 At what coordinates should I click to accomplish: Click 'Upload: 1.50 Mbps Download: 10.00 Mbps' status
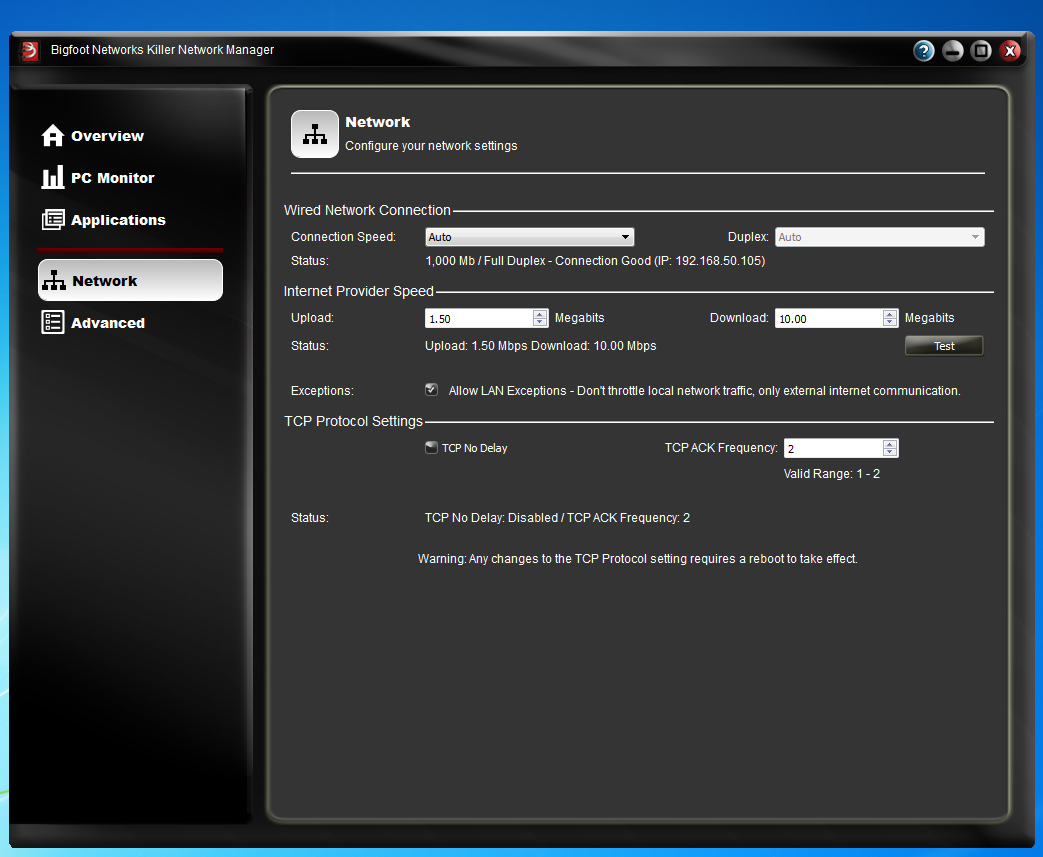click(541, 346)
